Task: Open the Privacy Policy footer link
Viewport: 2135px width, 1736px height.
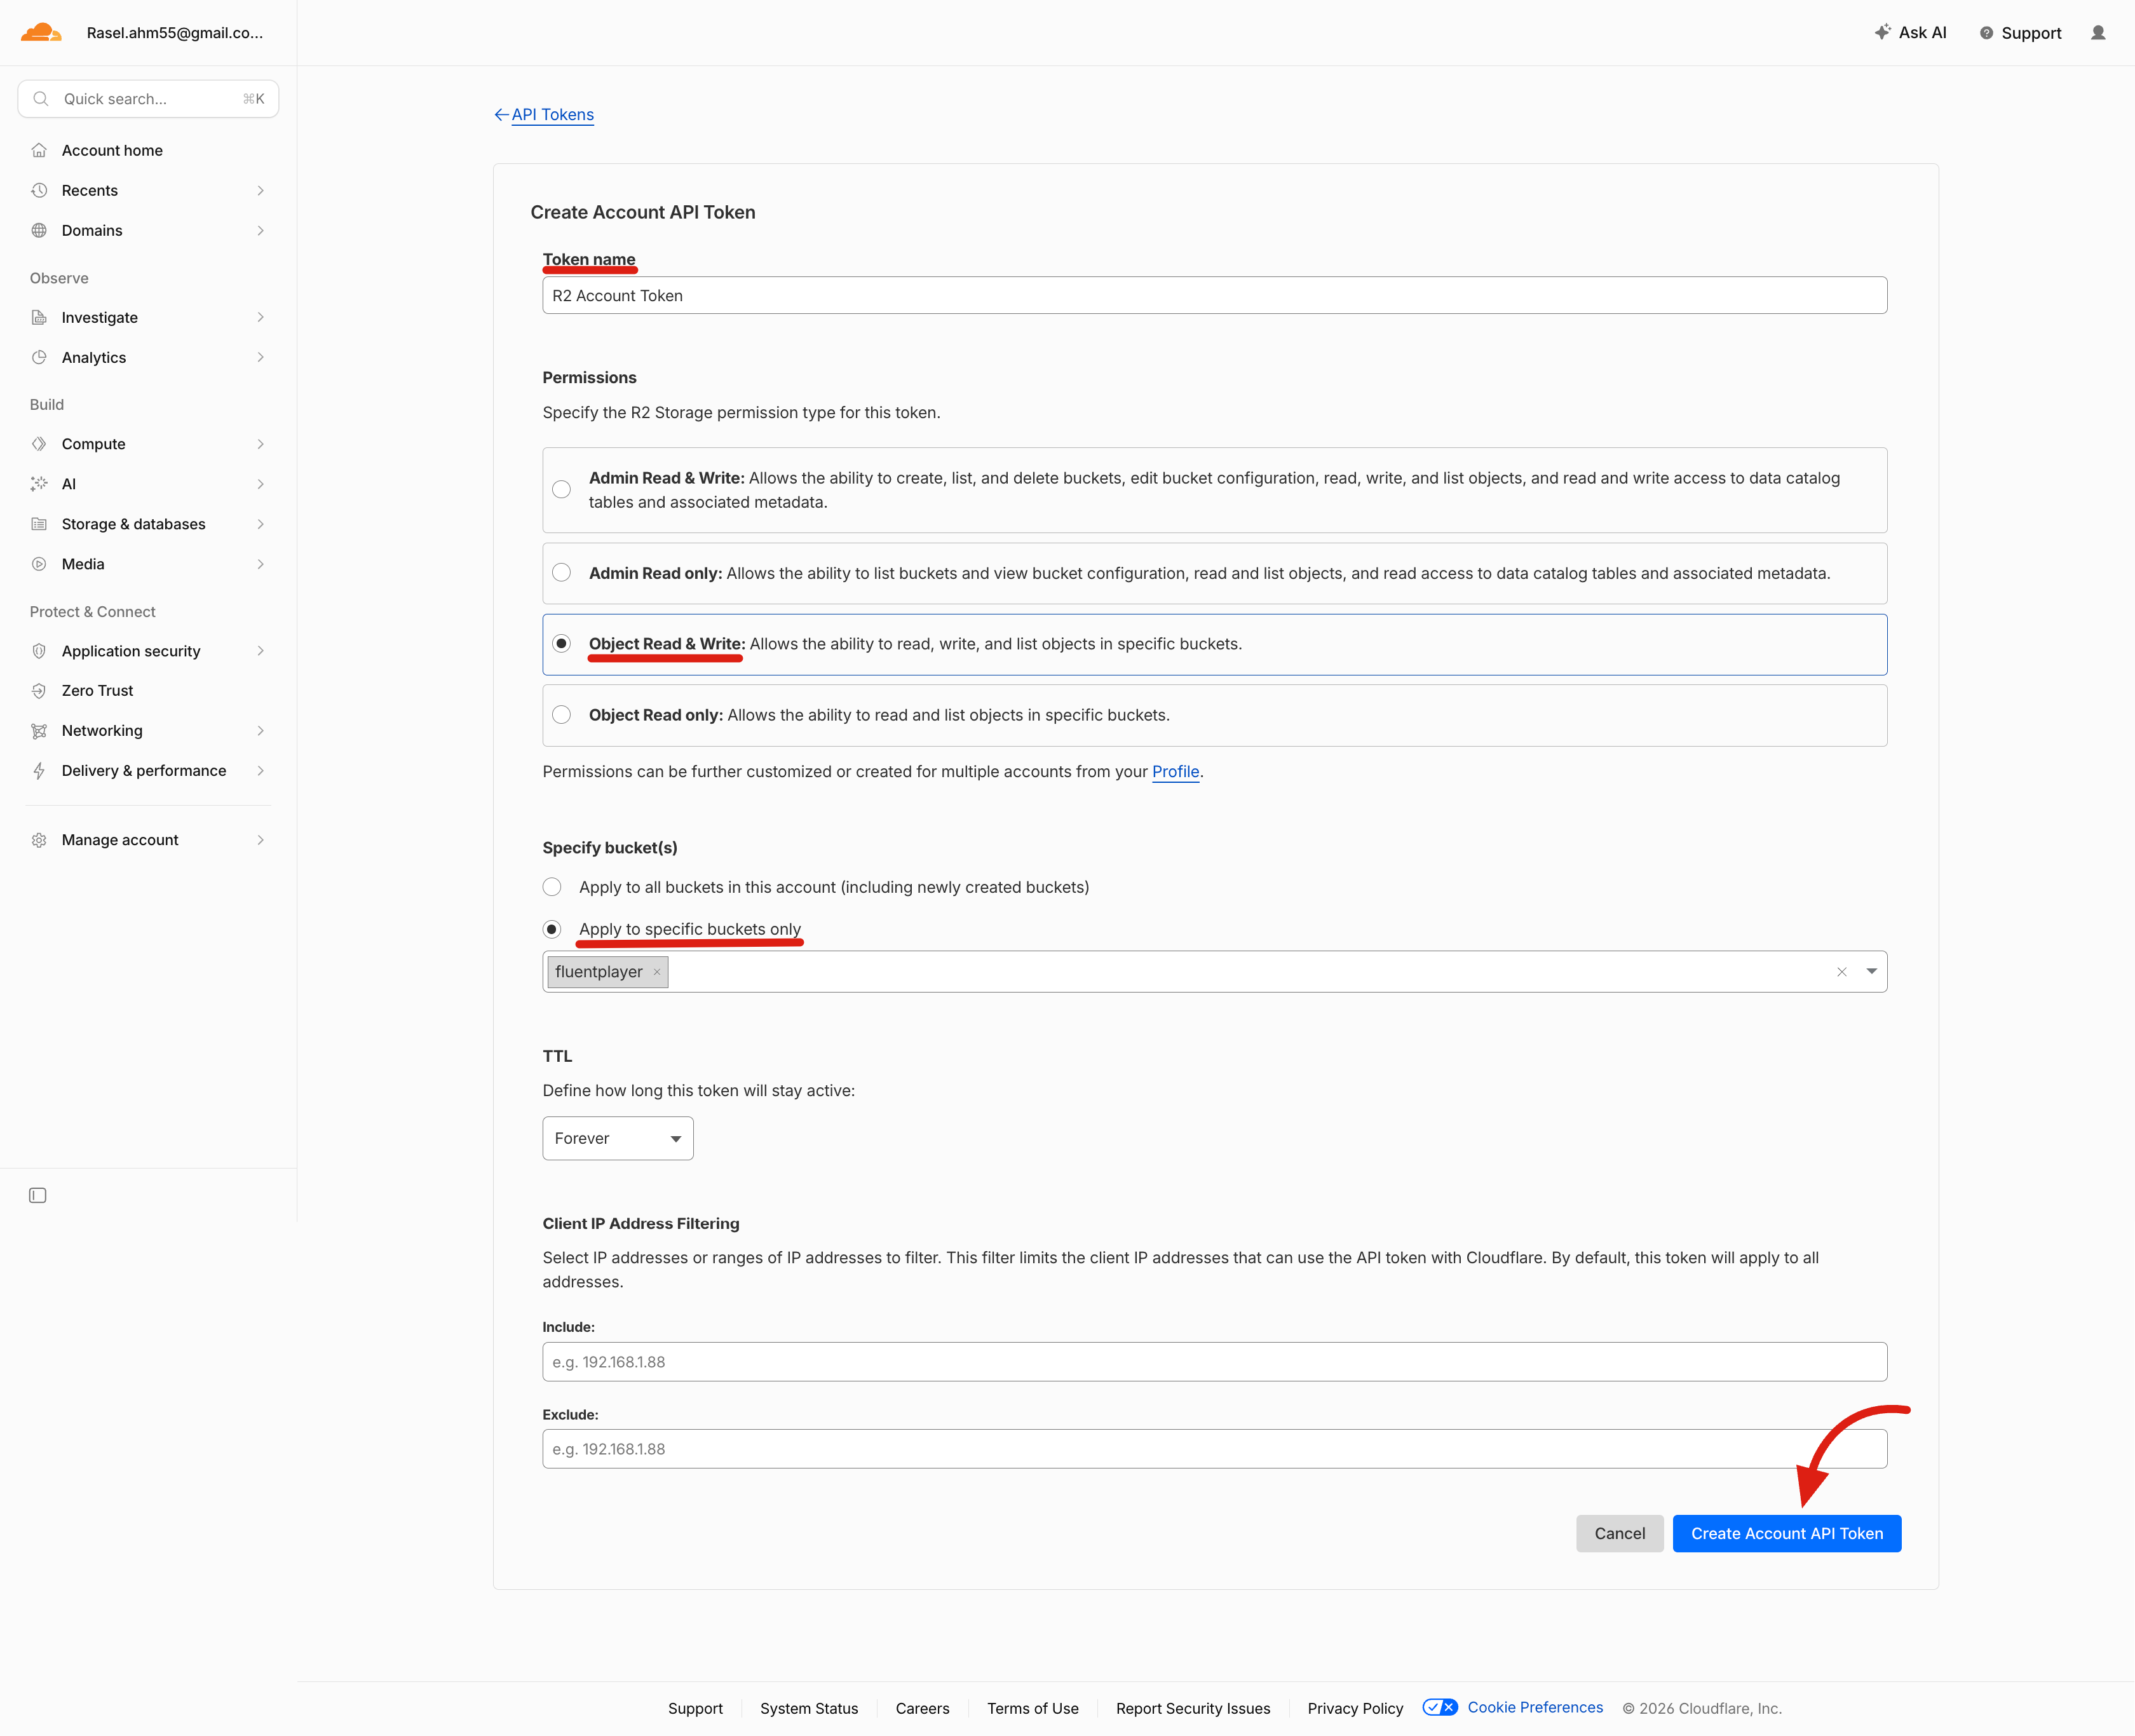Action: click(1355, 1708)
